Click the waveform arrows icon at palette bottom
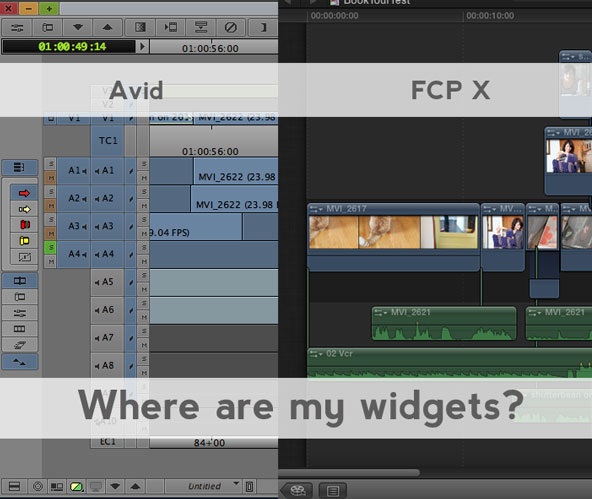 pyautogui.click(x=20, y=362)
